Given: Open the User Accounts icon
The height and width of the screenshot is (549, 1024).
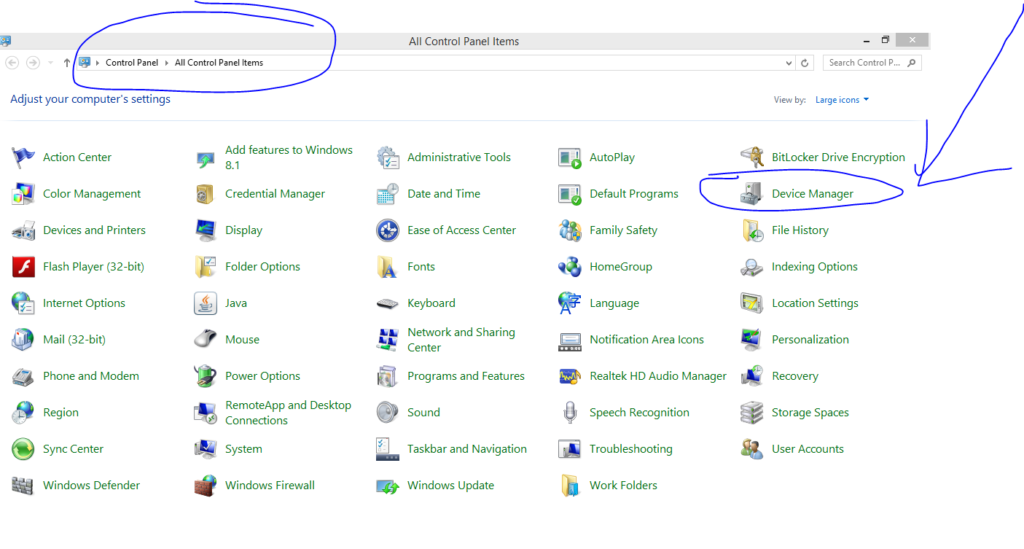Looking at the screenshot, I should coord(752,449).
